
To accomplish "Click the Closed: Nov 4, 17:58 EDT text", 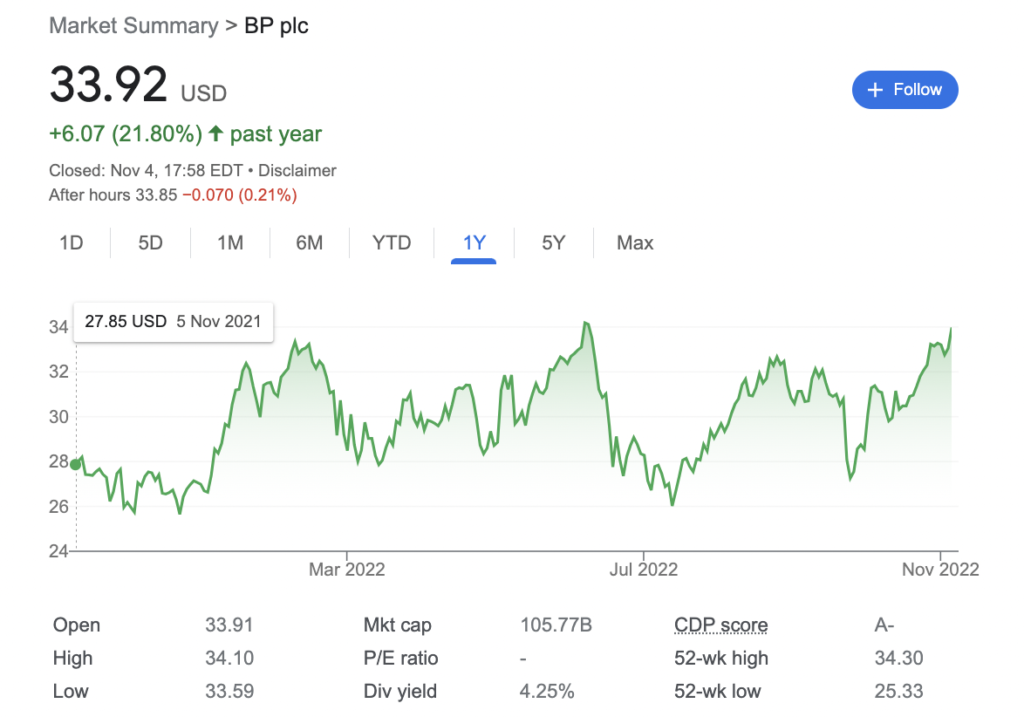I will 146,170.
